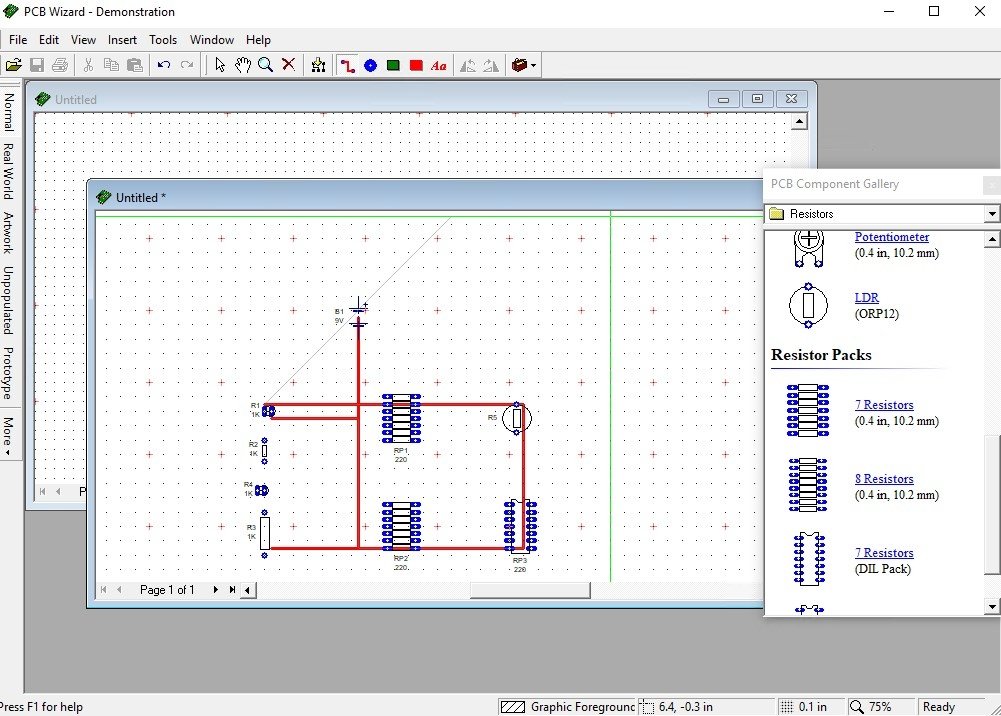Open the Window menu

click(x=212, y=40)
